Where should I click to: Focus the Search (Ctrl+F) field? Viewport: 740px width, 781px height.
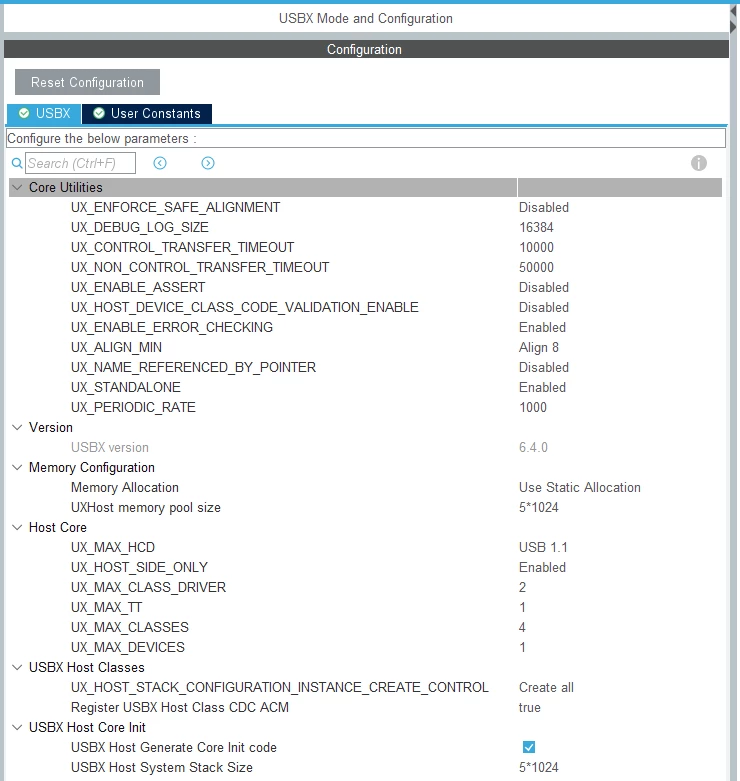pos(80,163)
